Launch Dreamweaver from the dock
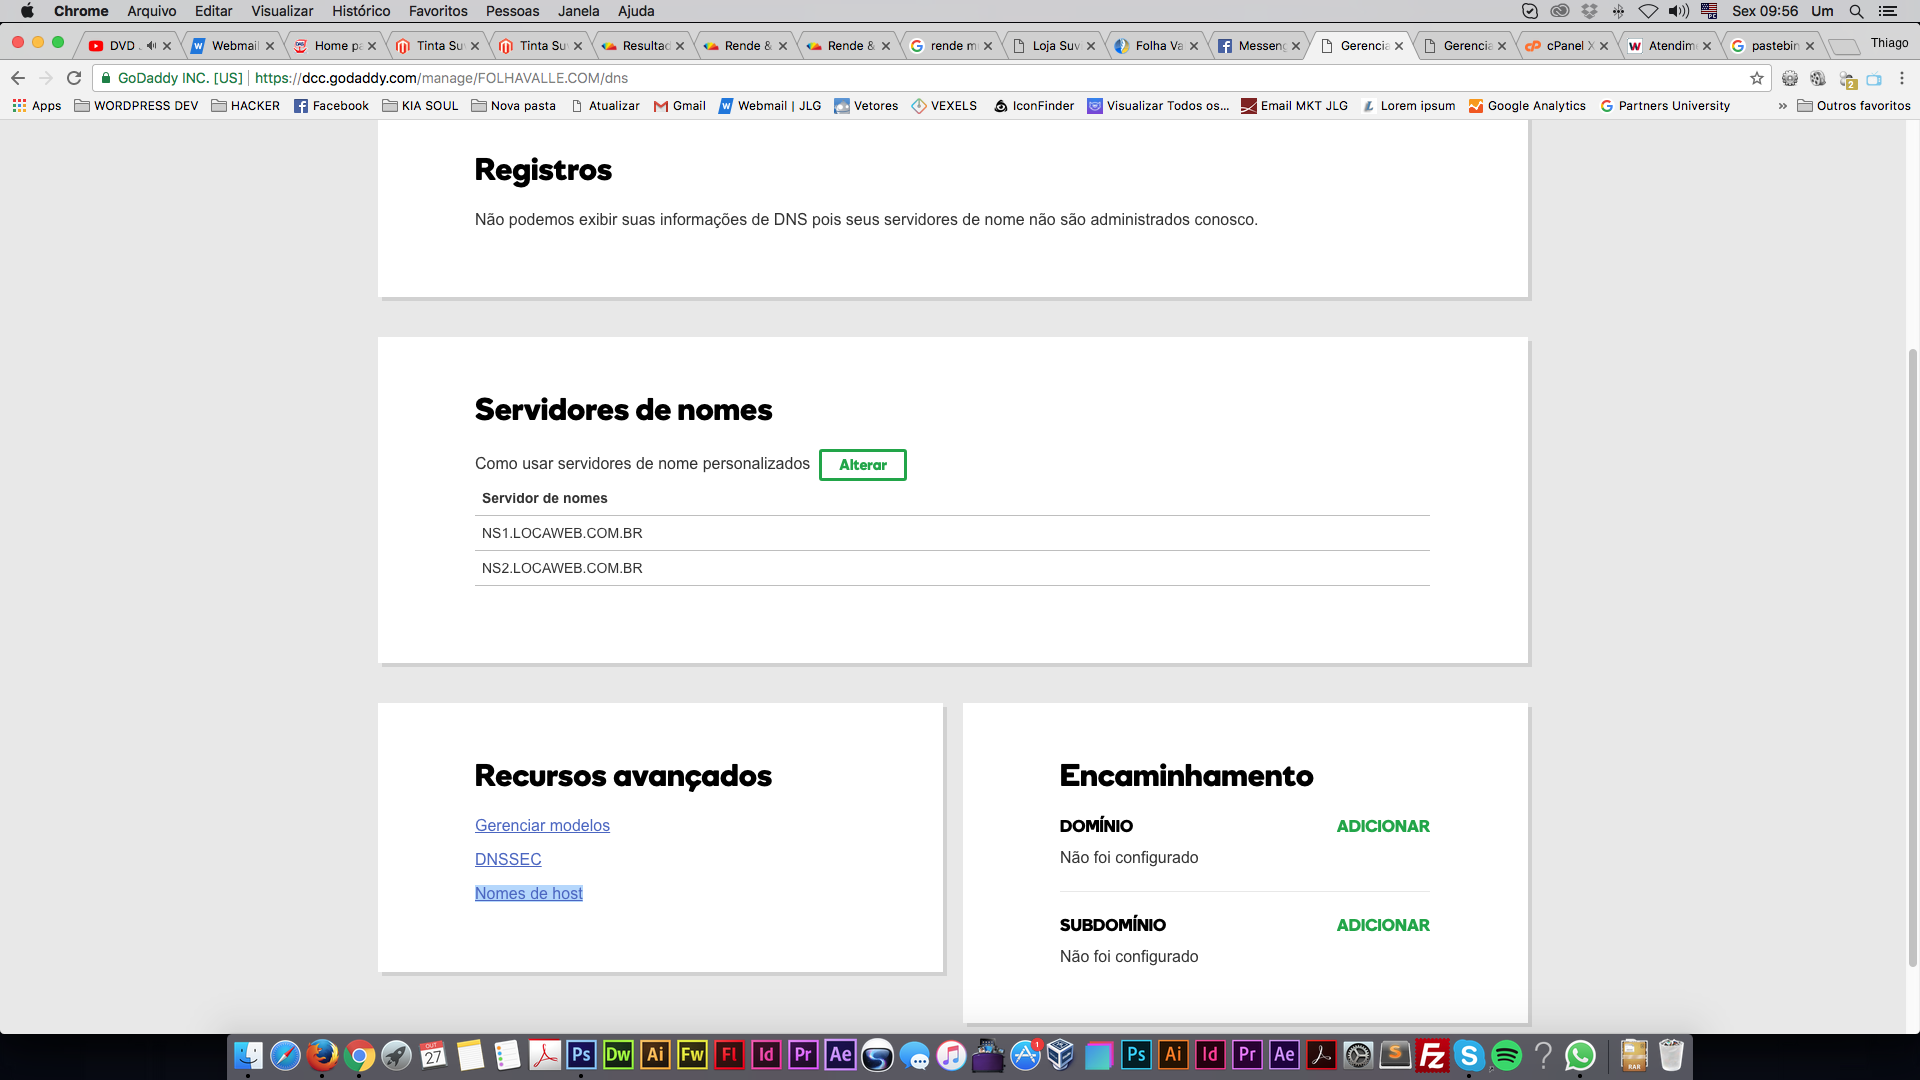1920x1080 pixels. click(618, 1055)
